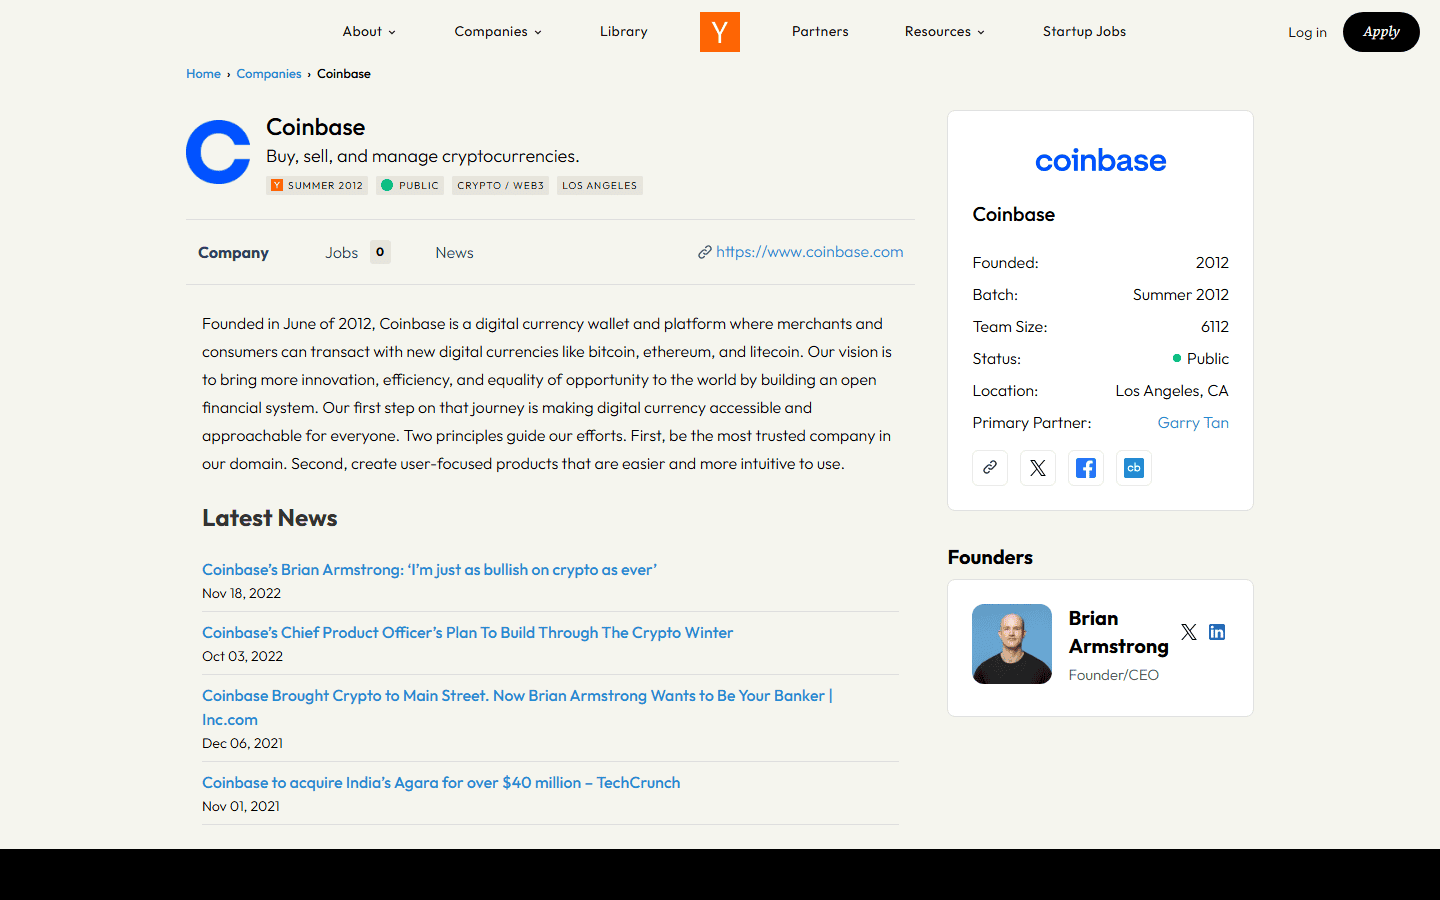This screenshot has width=1440, height=900.
Task: Click the Log in link
Action: 1307,32
